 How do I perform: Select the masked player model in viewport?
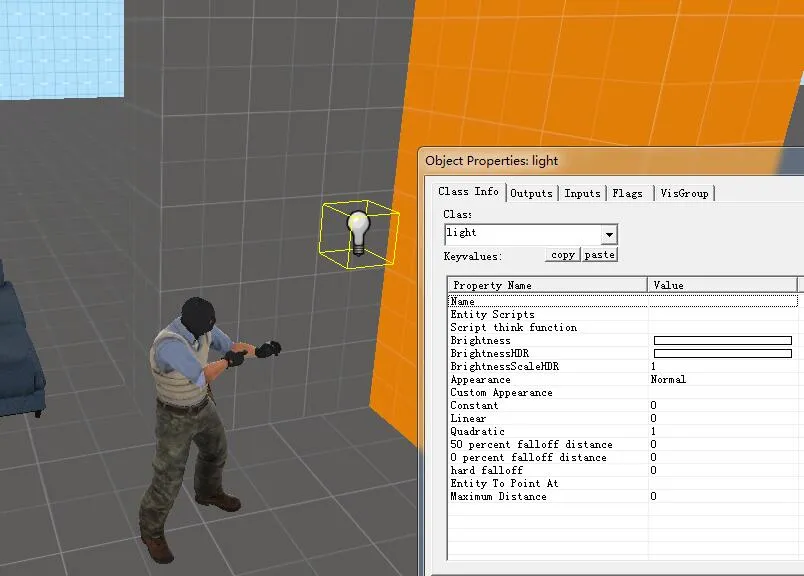tap(204, 428)
